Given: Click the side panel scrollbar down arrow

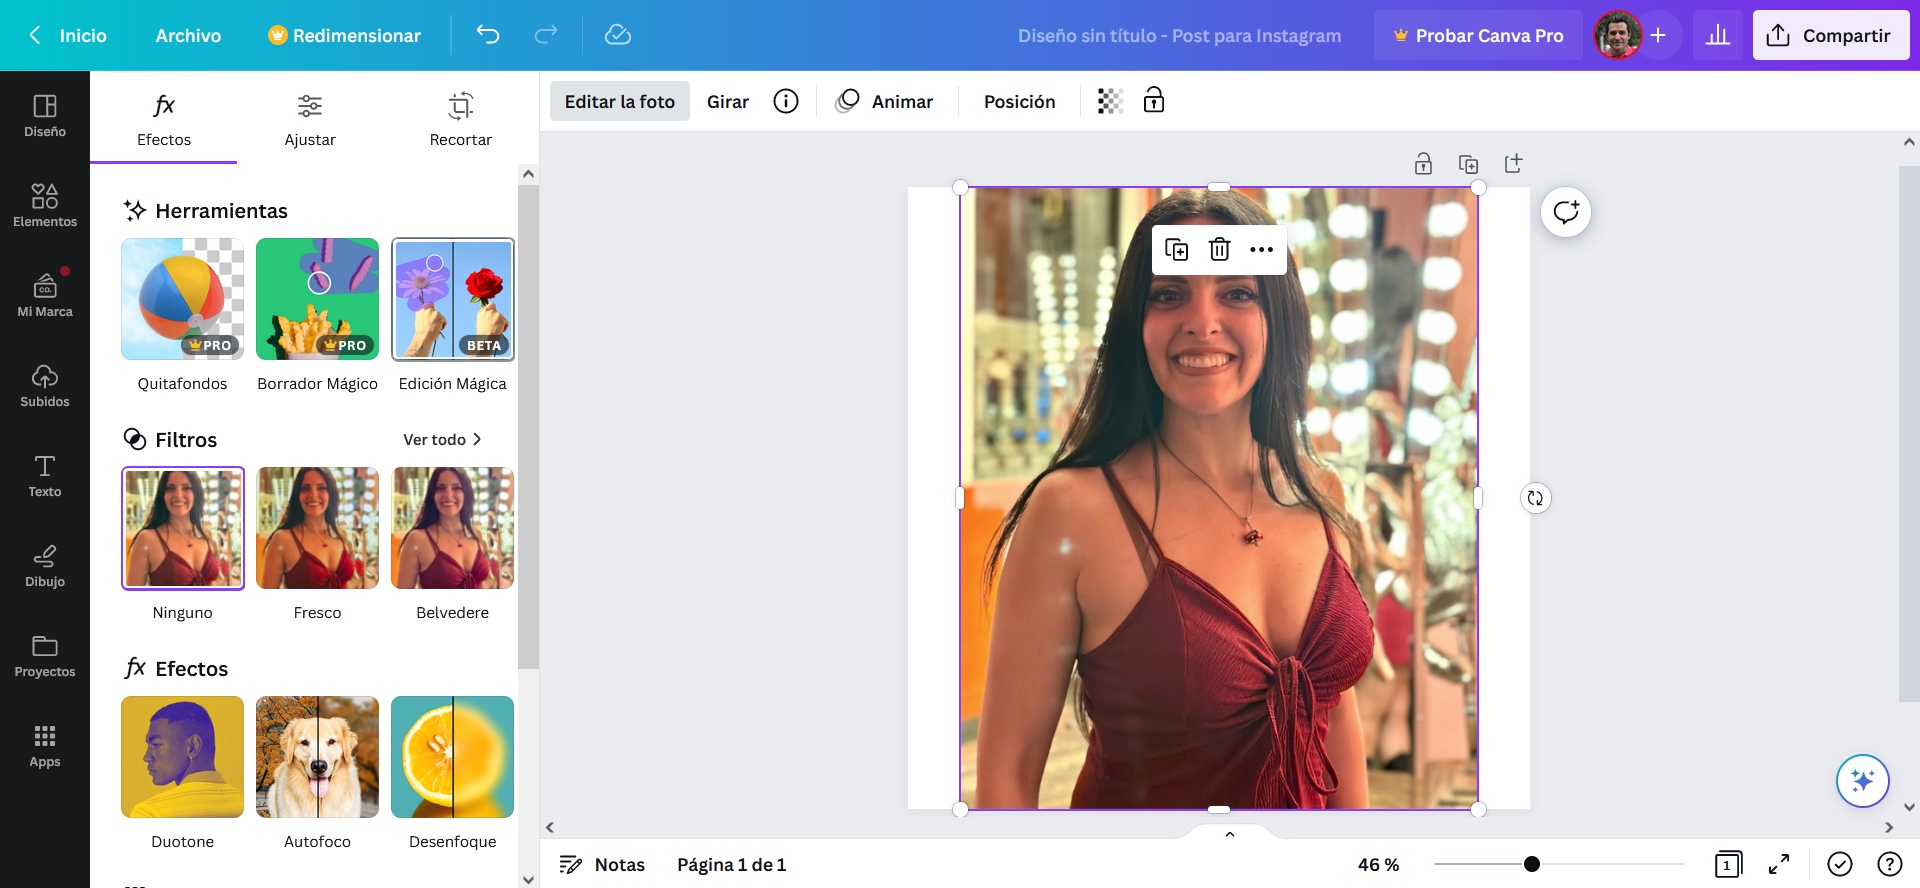Looking at the screenshot, I should click(x=528, y=880).
